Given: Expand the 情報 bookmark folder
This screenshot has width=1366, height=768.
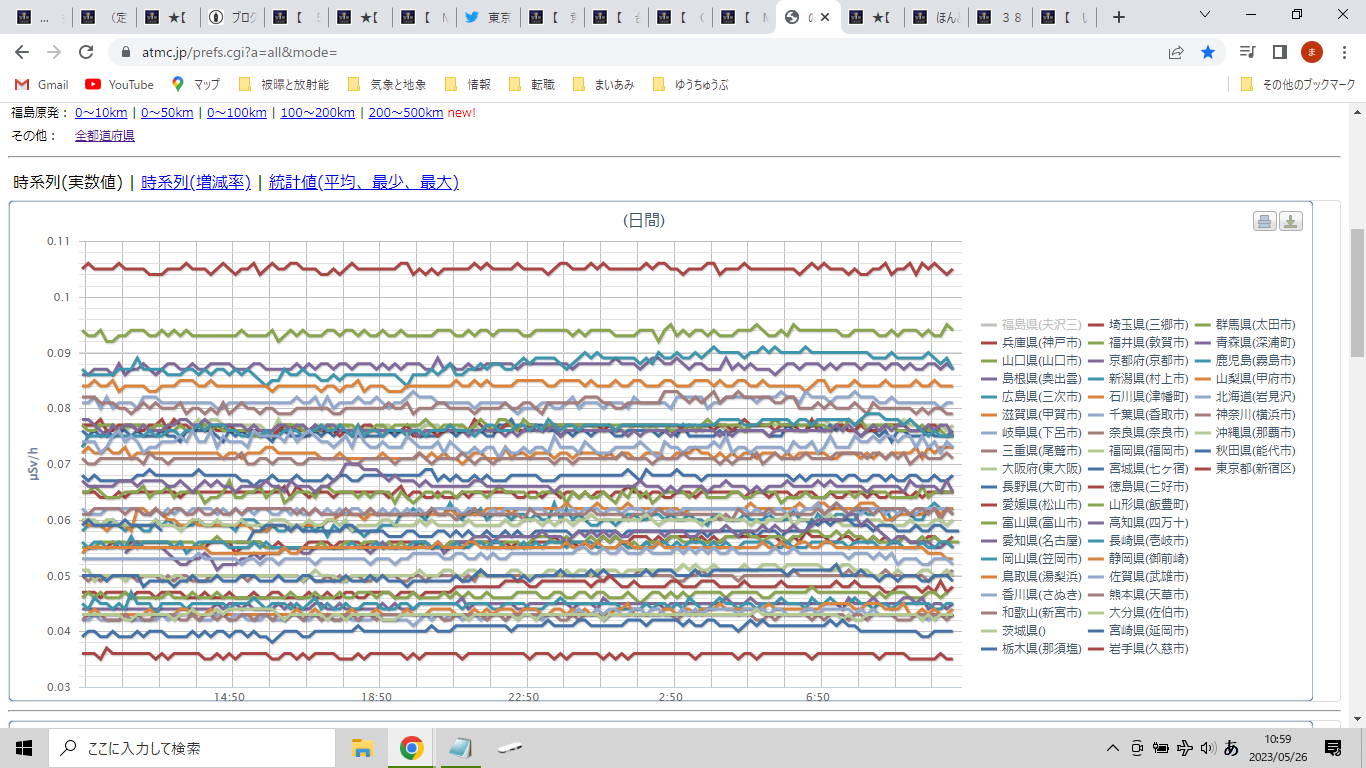Looking at the screenshot, I should click(x=468, y=85).
